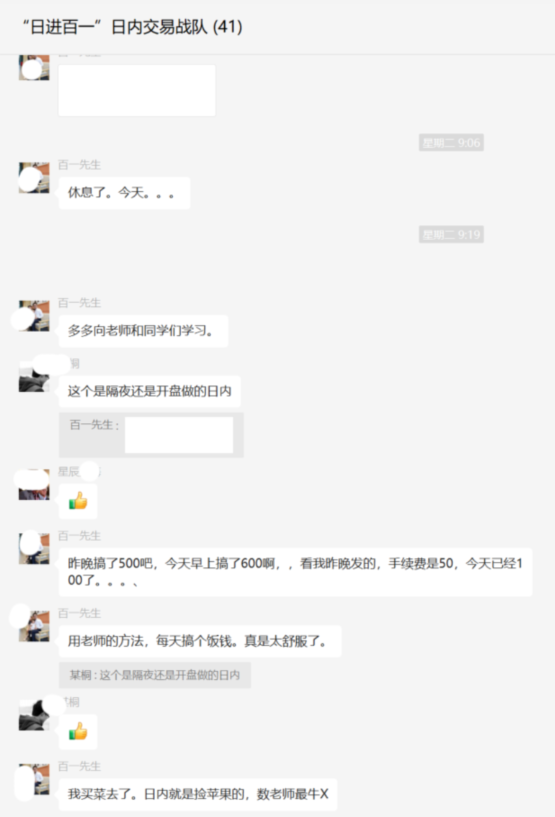Screen dimensions: 555x817
Task: Click the thumbs-up emoji from 星辰
Action: pyautogui.click(x=78, y=501)
